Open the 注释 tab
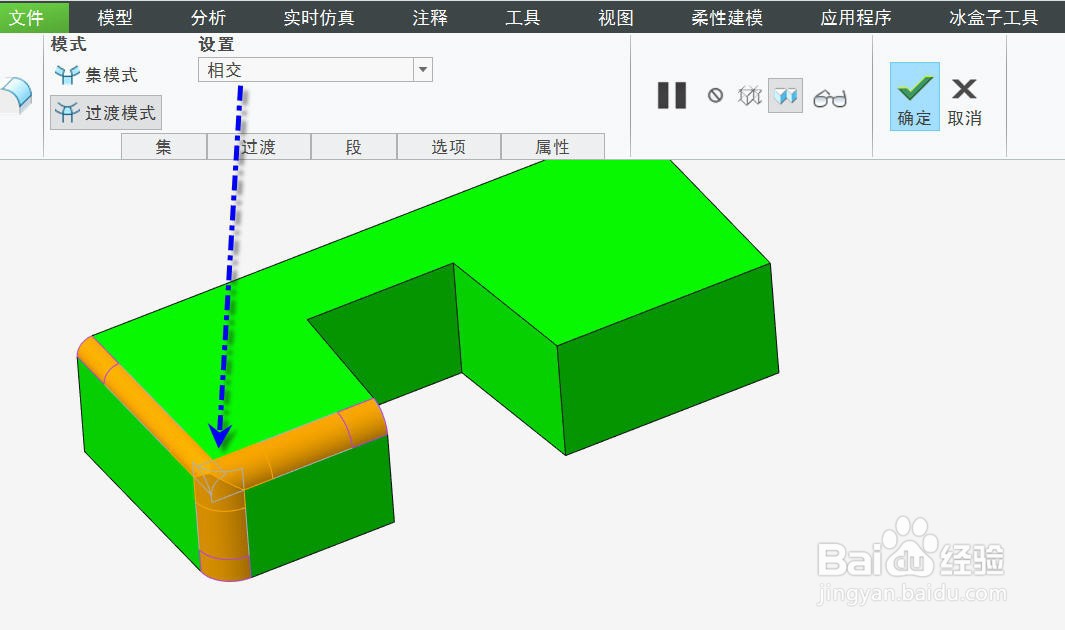The image size is (1065, 630). click(430, 18)
